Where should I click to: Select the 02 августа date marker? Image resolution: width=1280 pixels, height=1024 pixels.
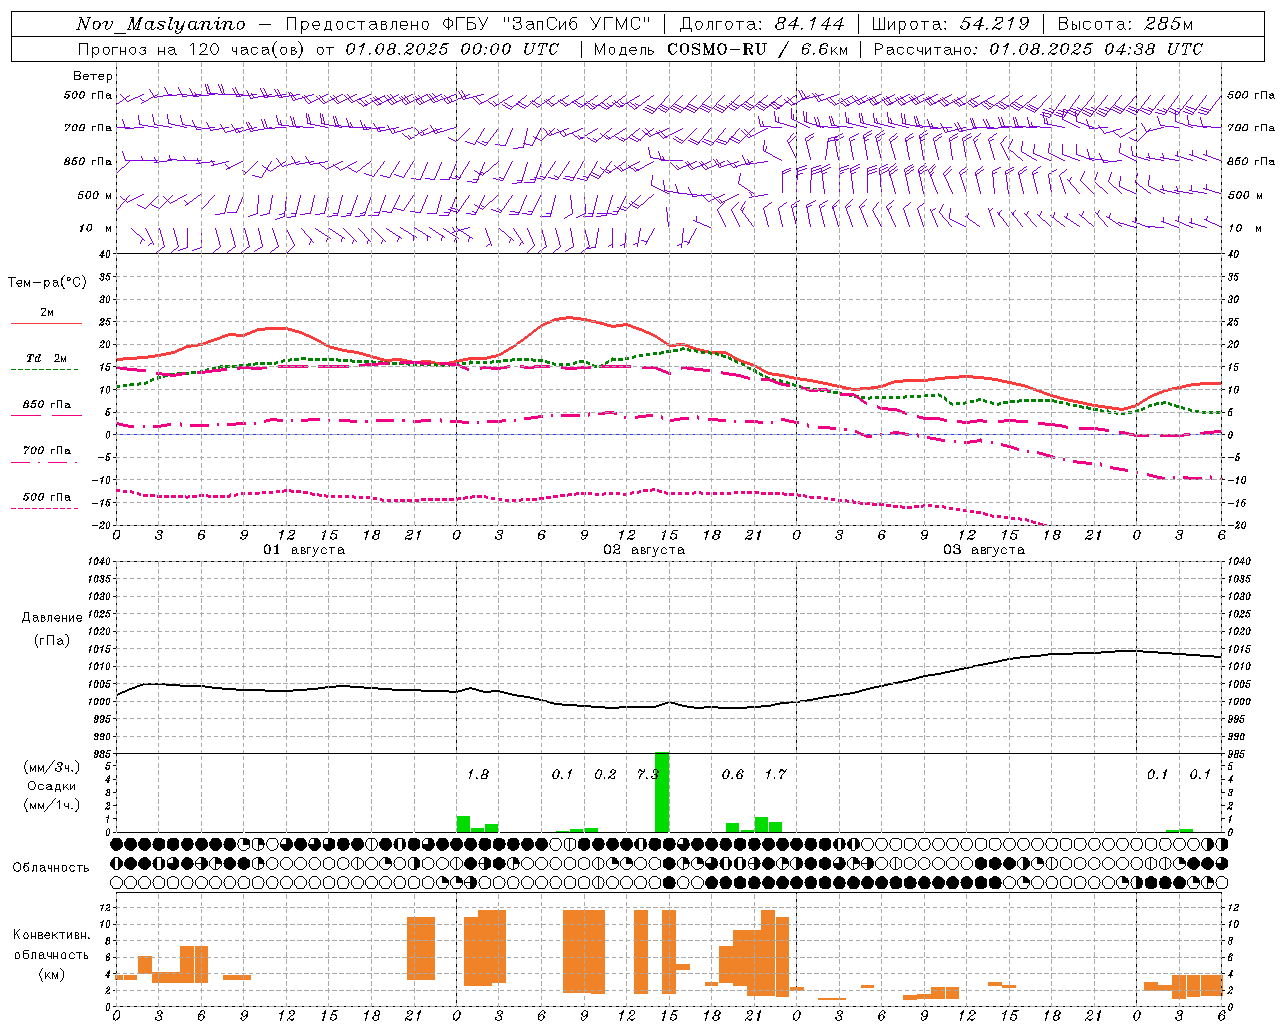[644, 550]
